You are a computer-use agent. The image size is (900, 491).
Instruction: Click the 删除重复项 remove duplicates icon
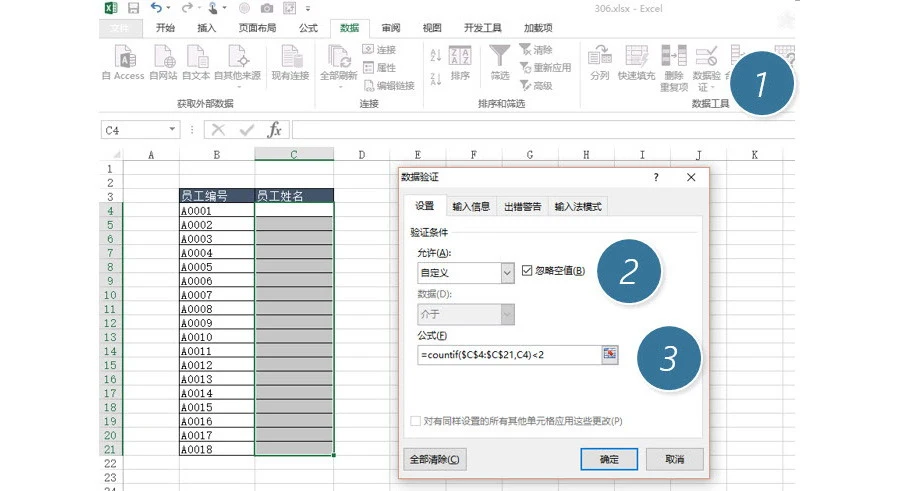pos(674,57)
